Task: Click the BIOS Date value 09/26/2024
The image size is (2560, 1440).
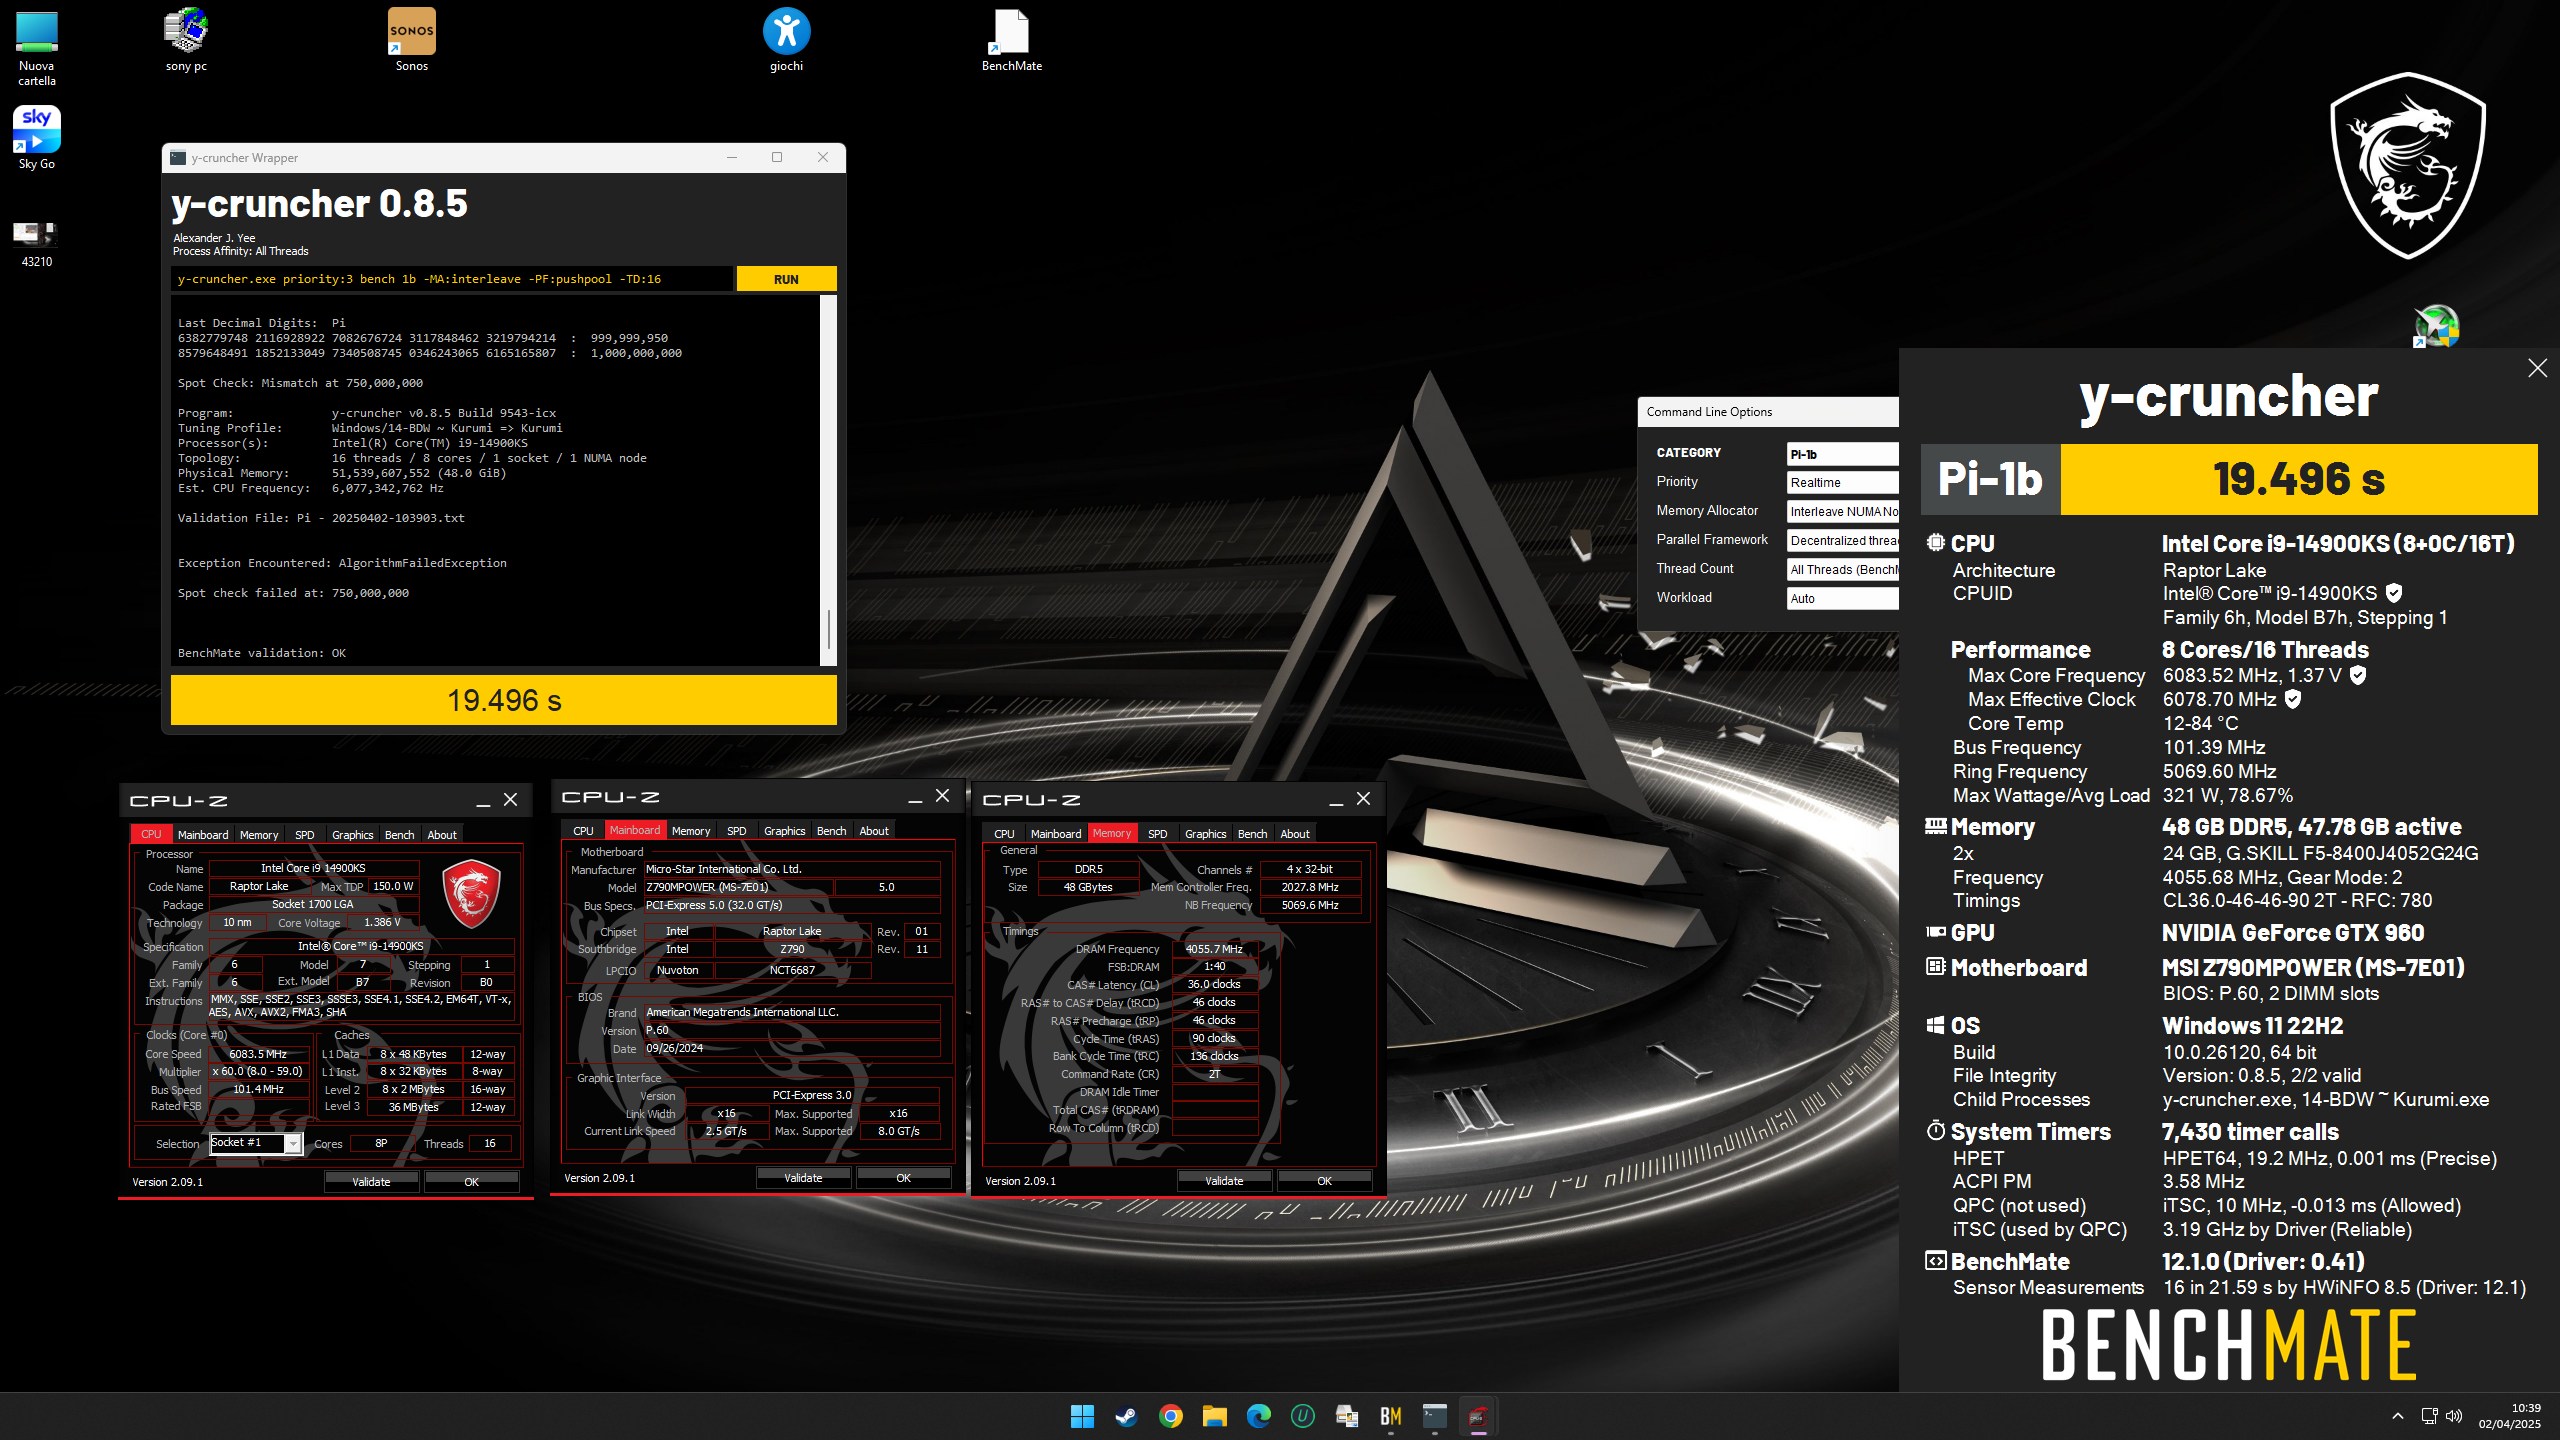Action: coord(674,1049)
